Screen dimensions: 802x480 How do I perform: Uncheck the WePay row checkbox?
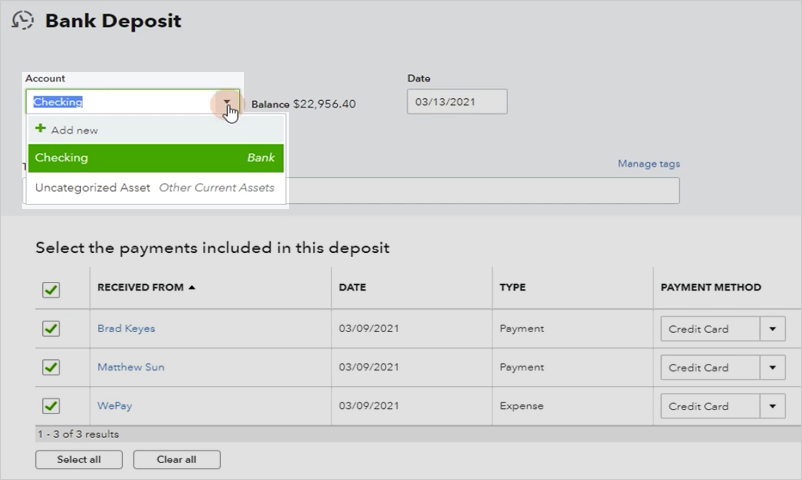click(x=51, y=406)
